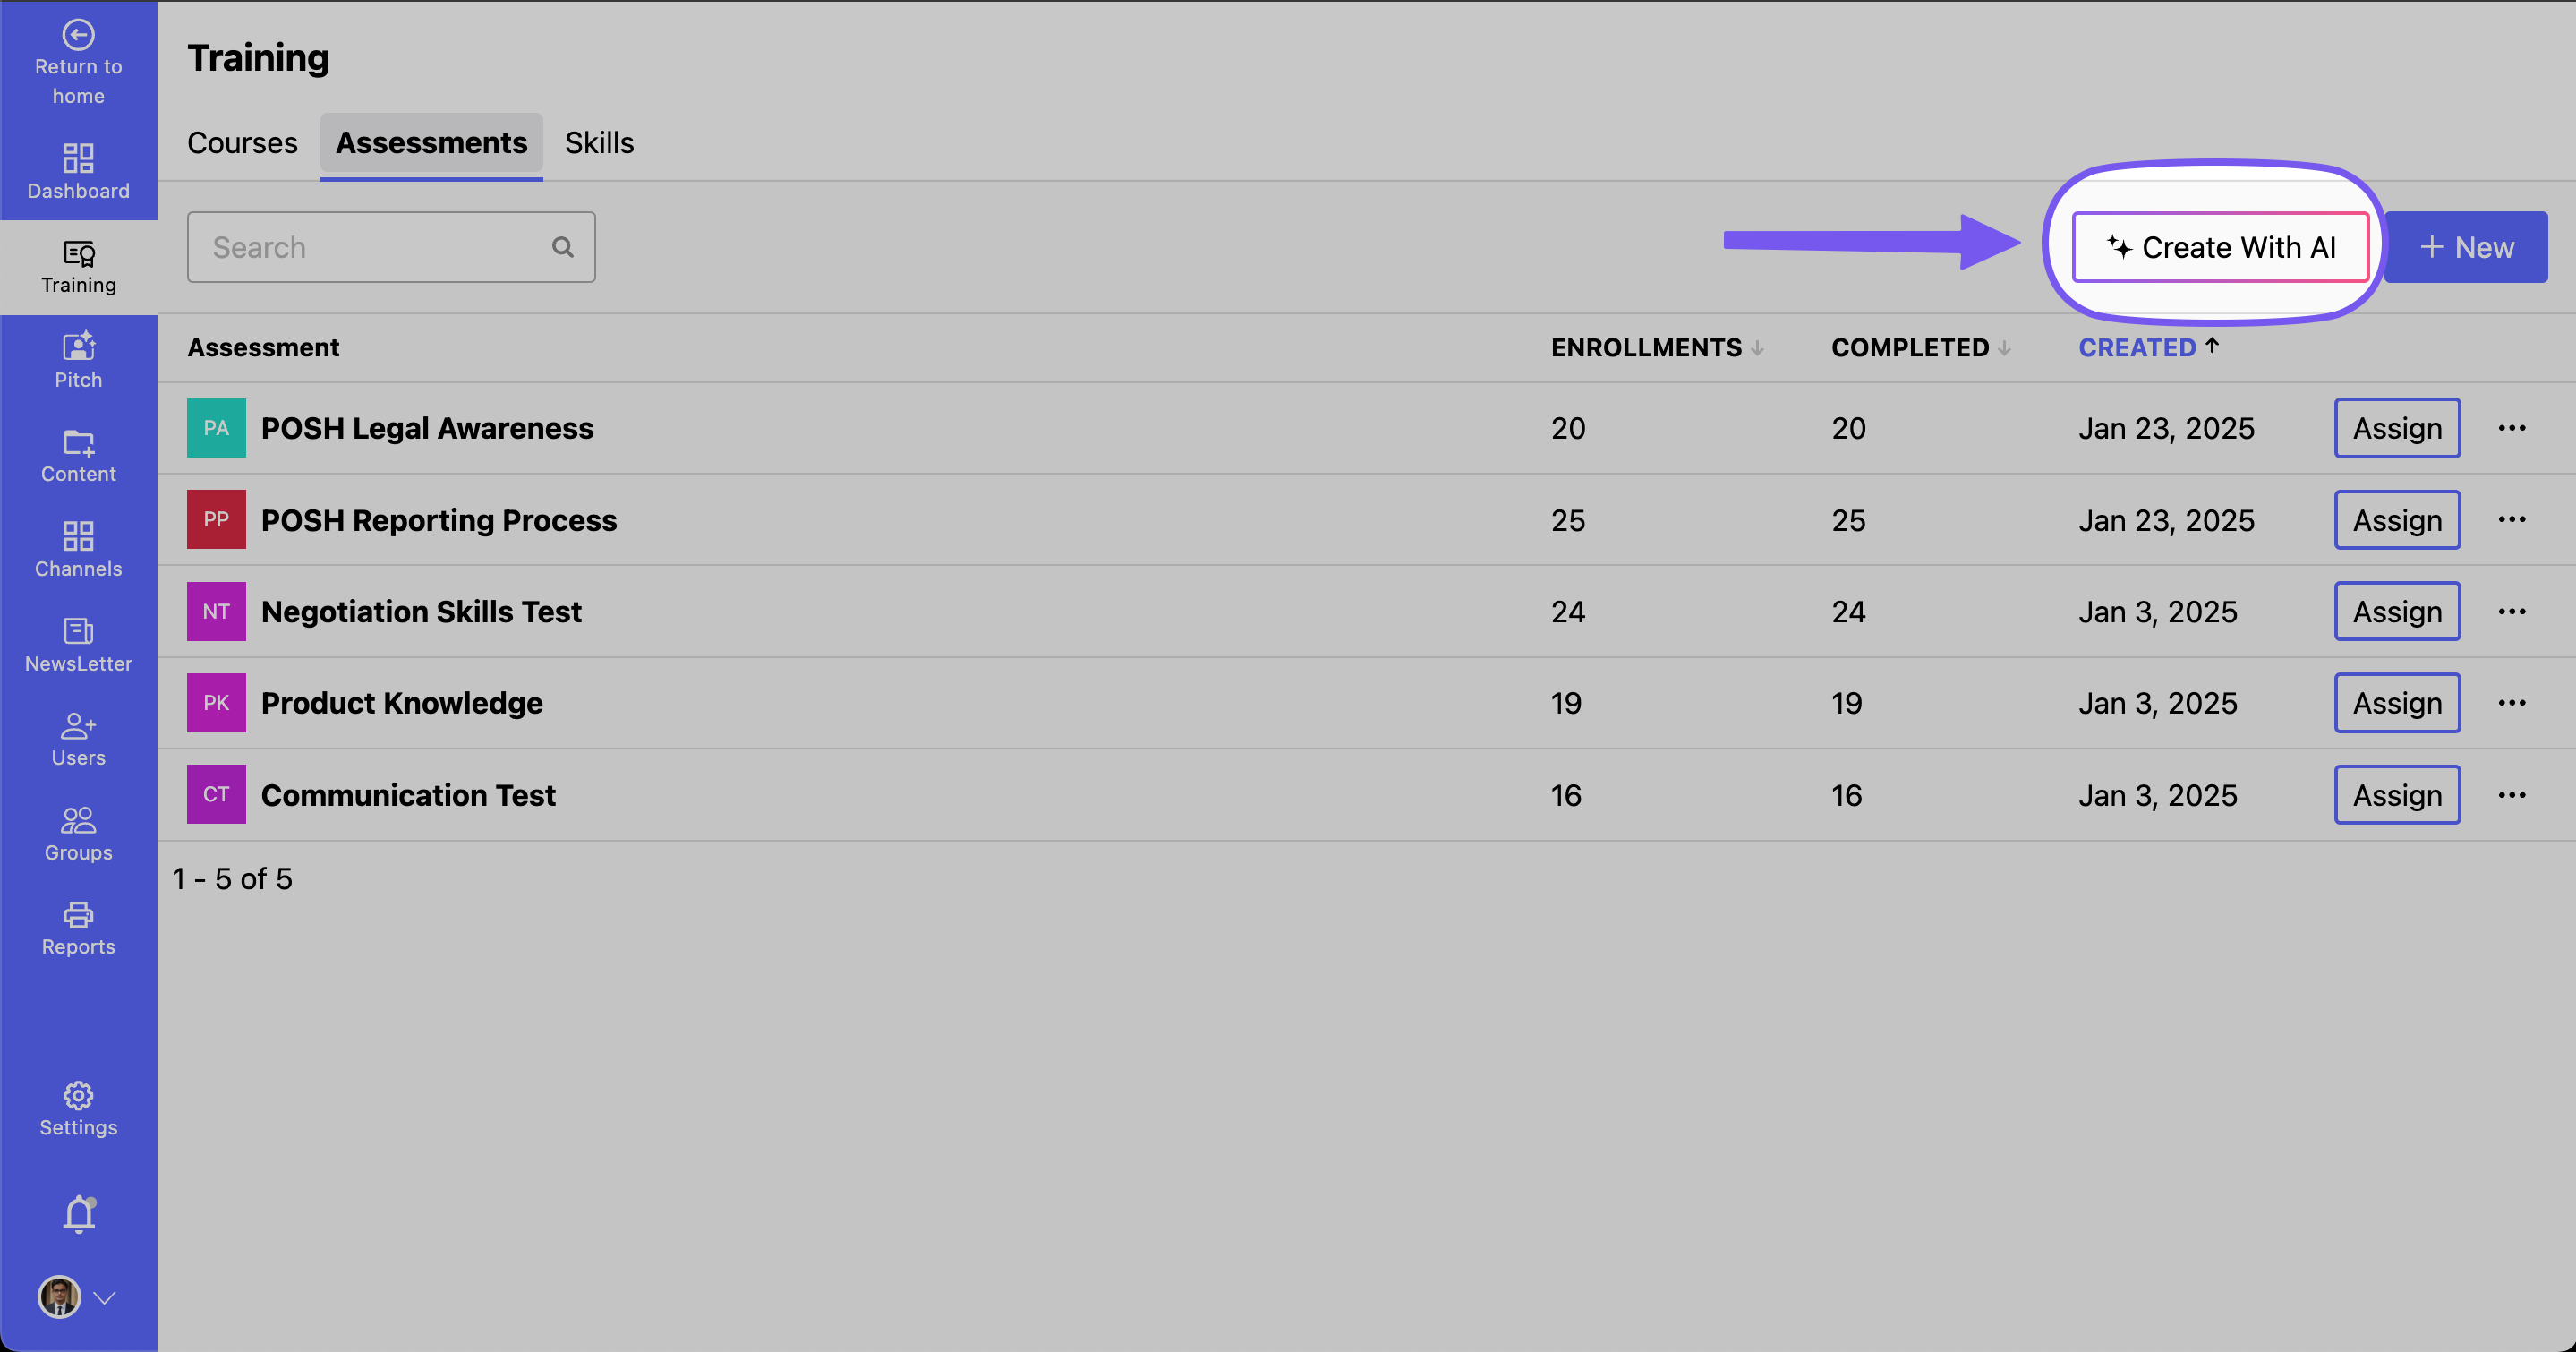This screenshot has height=1352, width=2576.
Task: Click the Return to home arrow icon
Action: pyautogui.click(x=78, y=35)
